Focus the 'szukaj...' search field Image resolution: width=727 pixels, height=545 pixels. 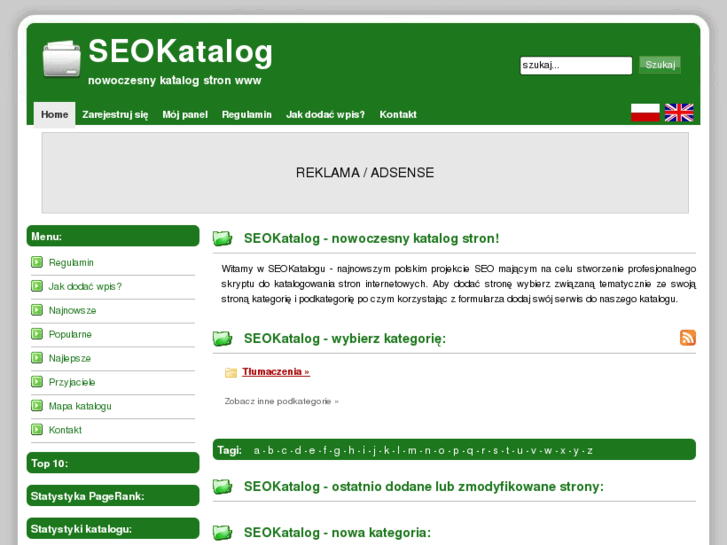(x=576, y=65)
